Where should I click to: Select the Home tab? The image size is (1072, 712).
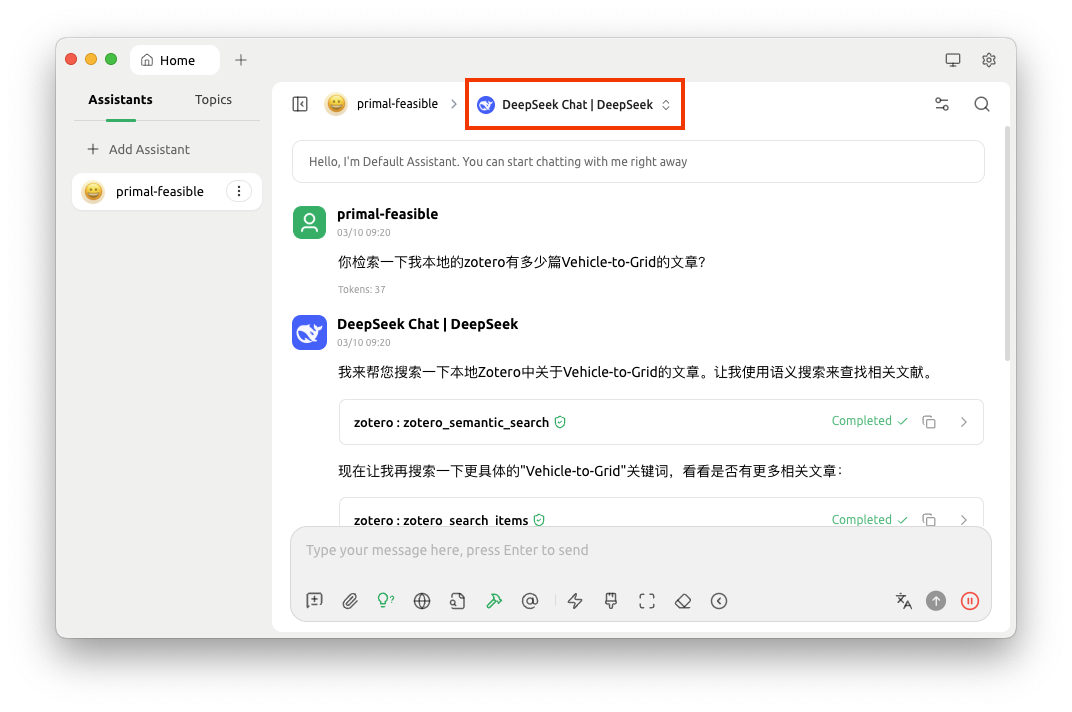click(175, 60)
